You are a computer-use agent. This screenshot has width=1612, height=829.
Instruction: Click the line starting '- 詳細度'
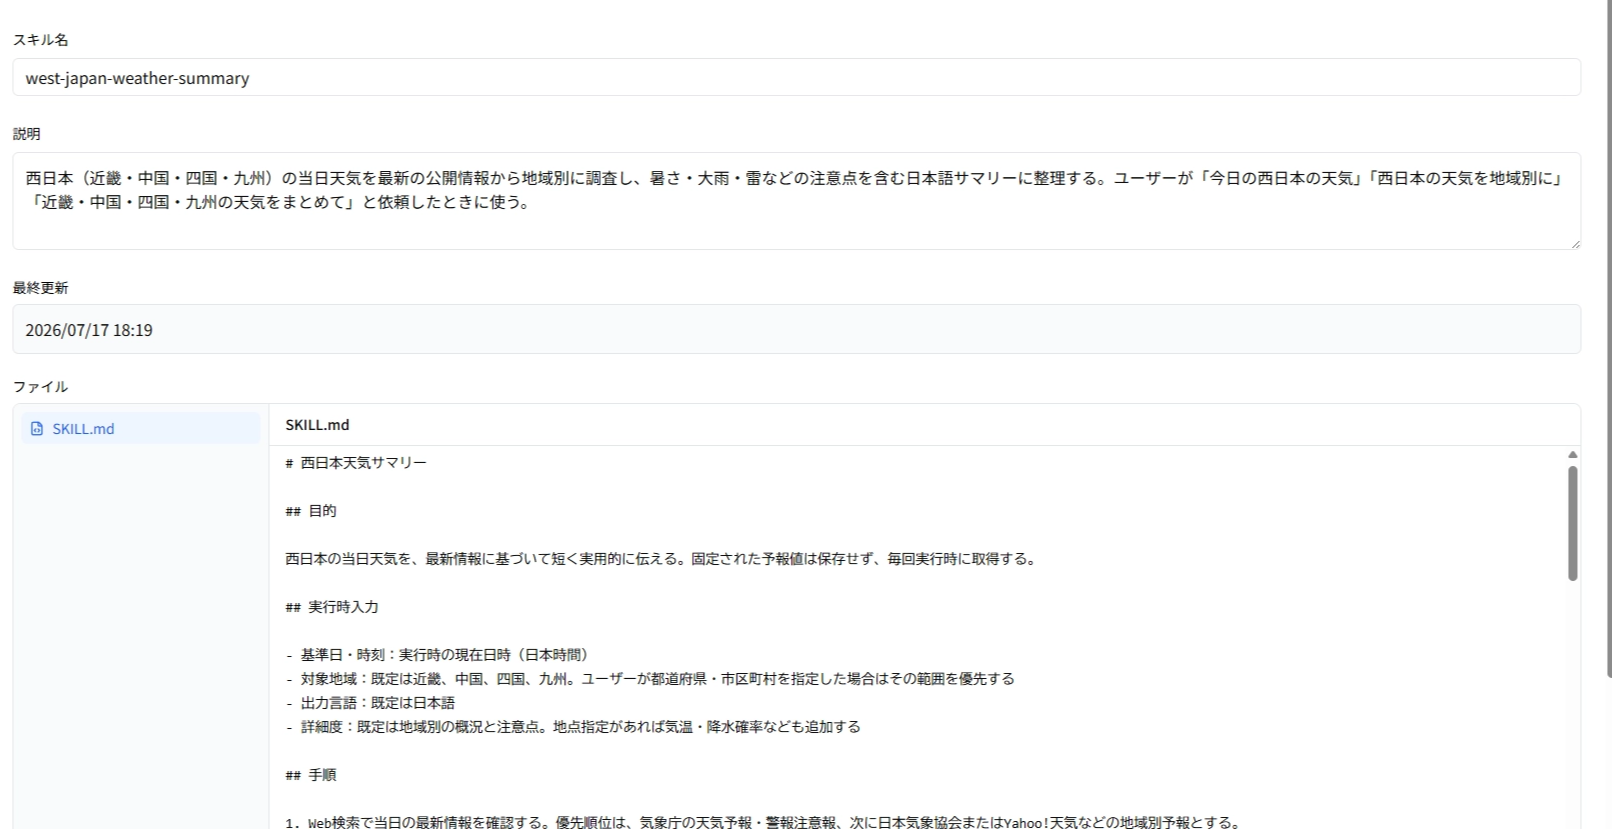pos(573,727)
